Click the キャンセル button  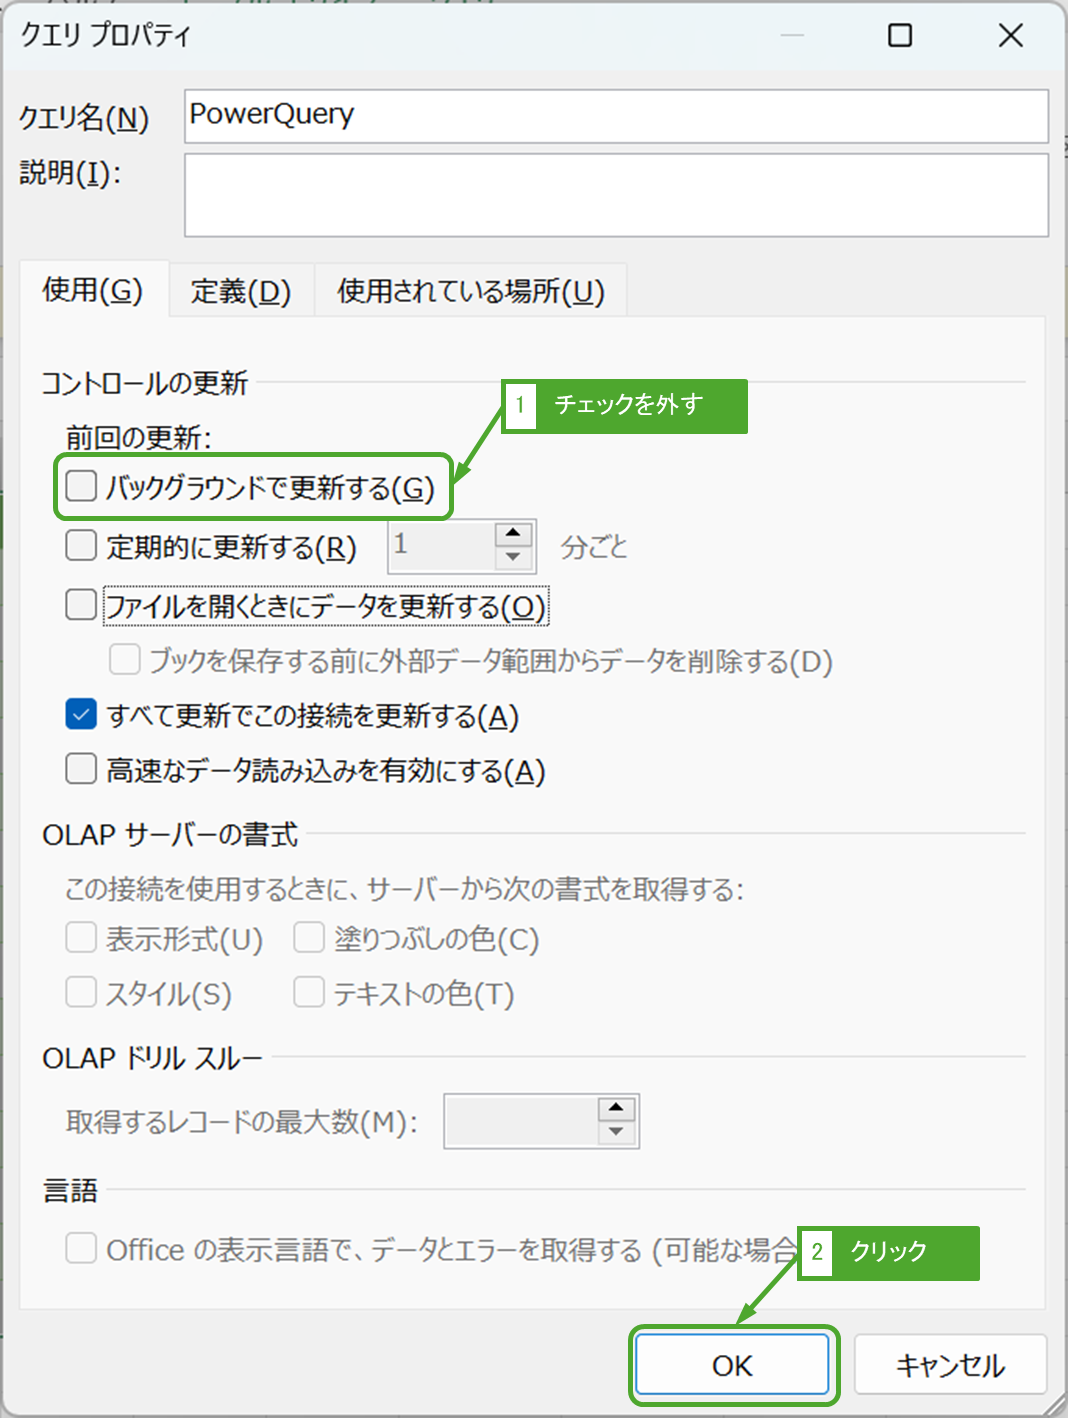point(949,1364)
